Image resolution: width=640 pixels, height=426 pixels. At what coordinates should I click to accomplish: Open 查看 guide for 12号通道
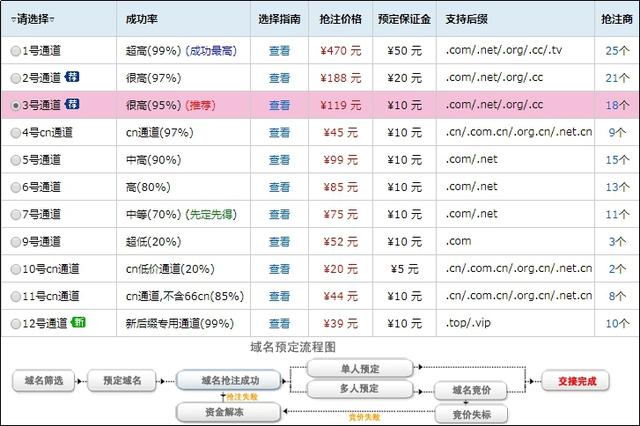(x=280, y=324)
